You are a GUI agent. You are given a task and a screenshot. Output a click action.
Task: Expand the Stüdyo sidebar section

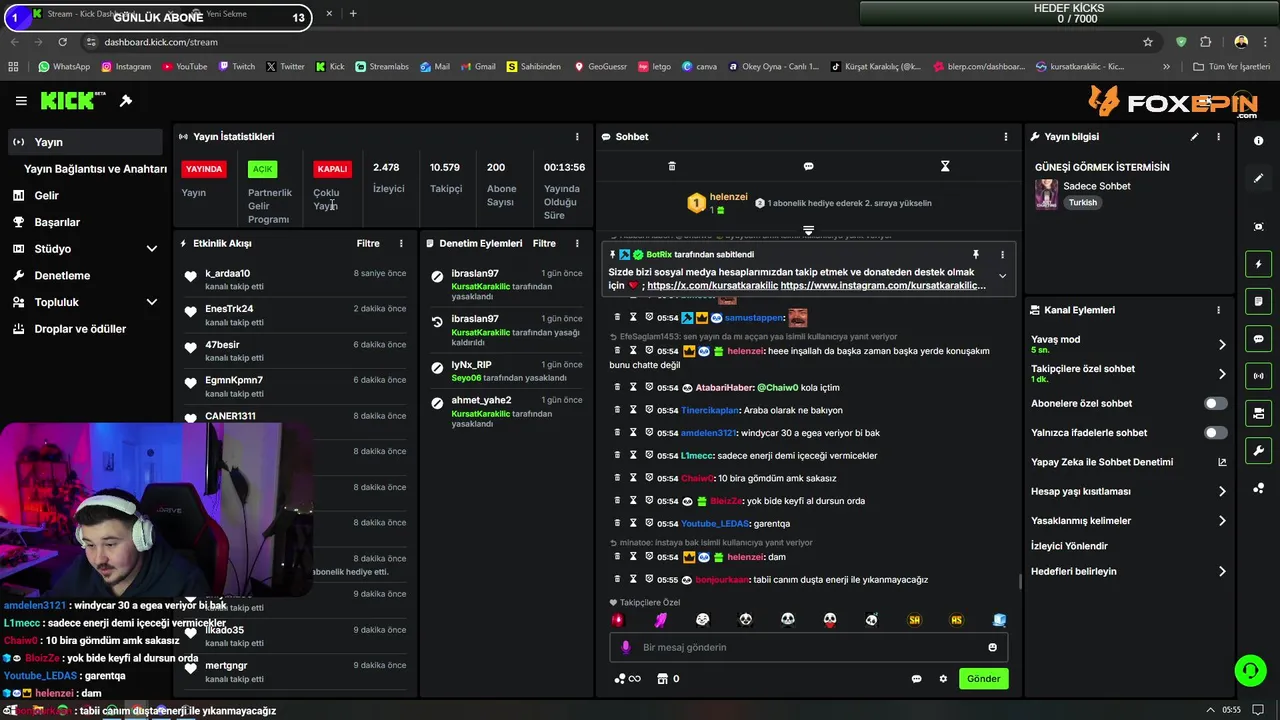click(152, 249)
